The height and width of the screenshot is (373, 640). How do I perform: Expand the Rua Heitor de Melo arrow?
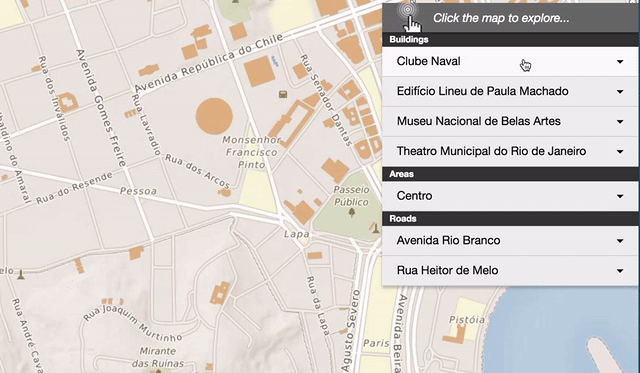coord(620,271)
